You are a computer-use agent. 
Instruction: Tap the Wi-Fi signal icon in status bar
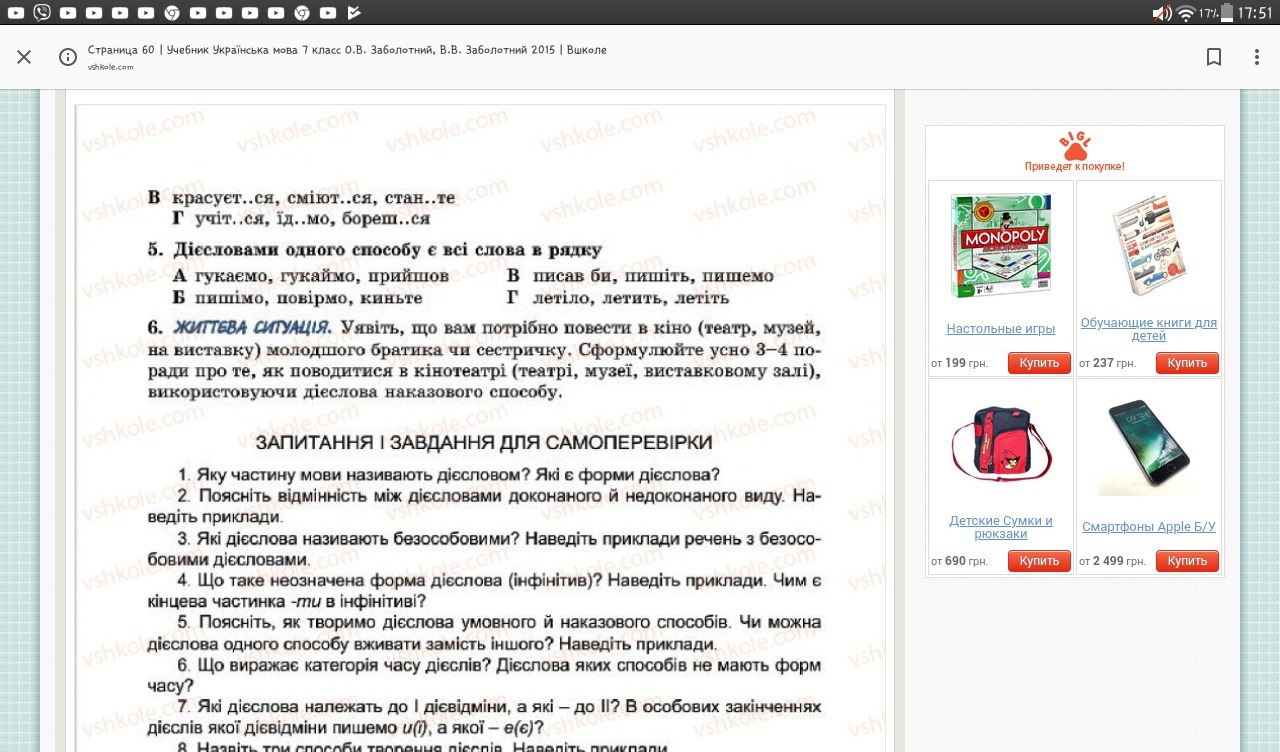click(x=1186, y=13)
